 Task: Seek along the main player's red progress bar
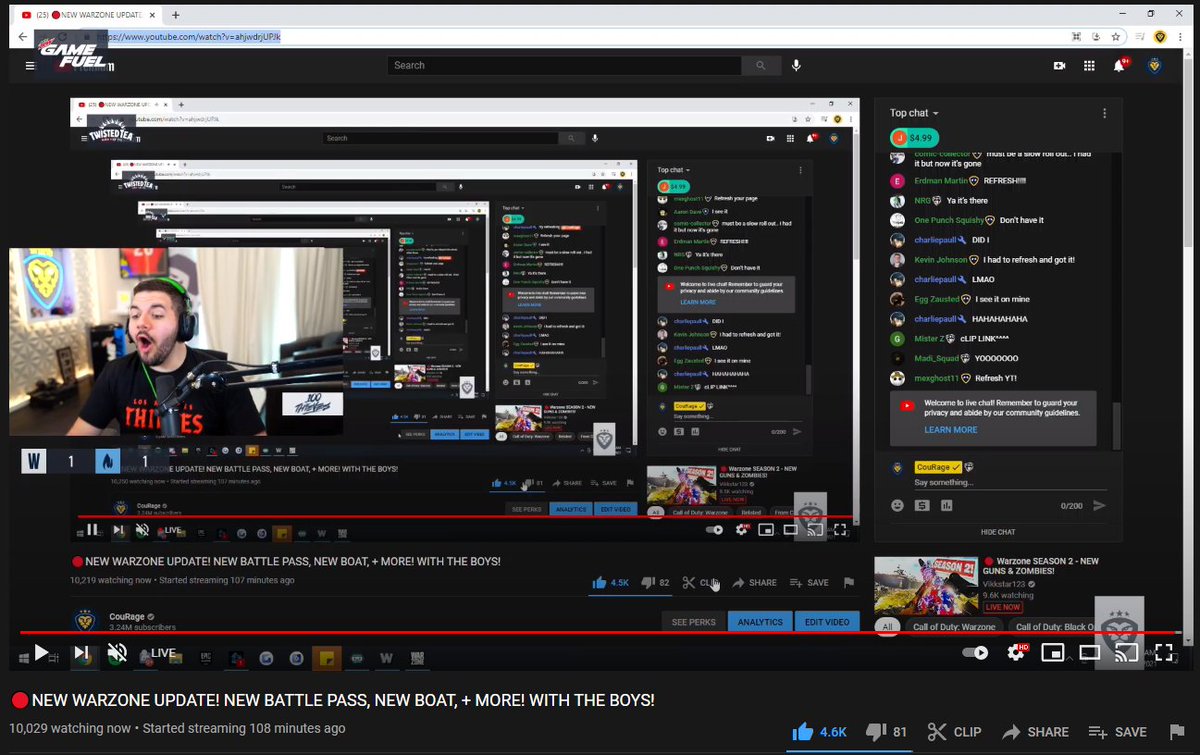pos(600,632)
